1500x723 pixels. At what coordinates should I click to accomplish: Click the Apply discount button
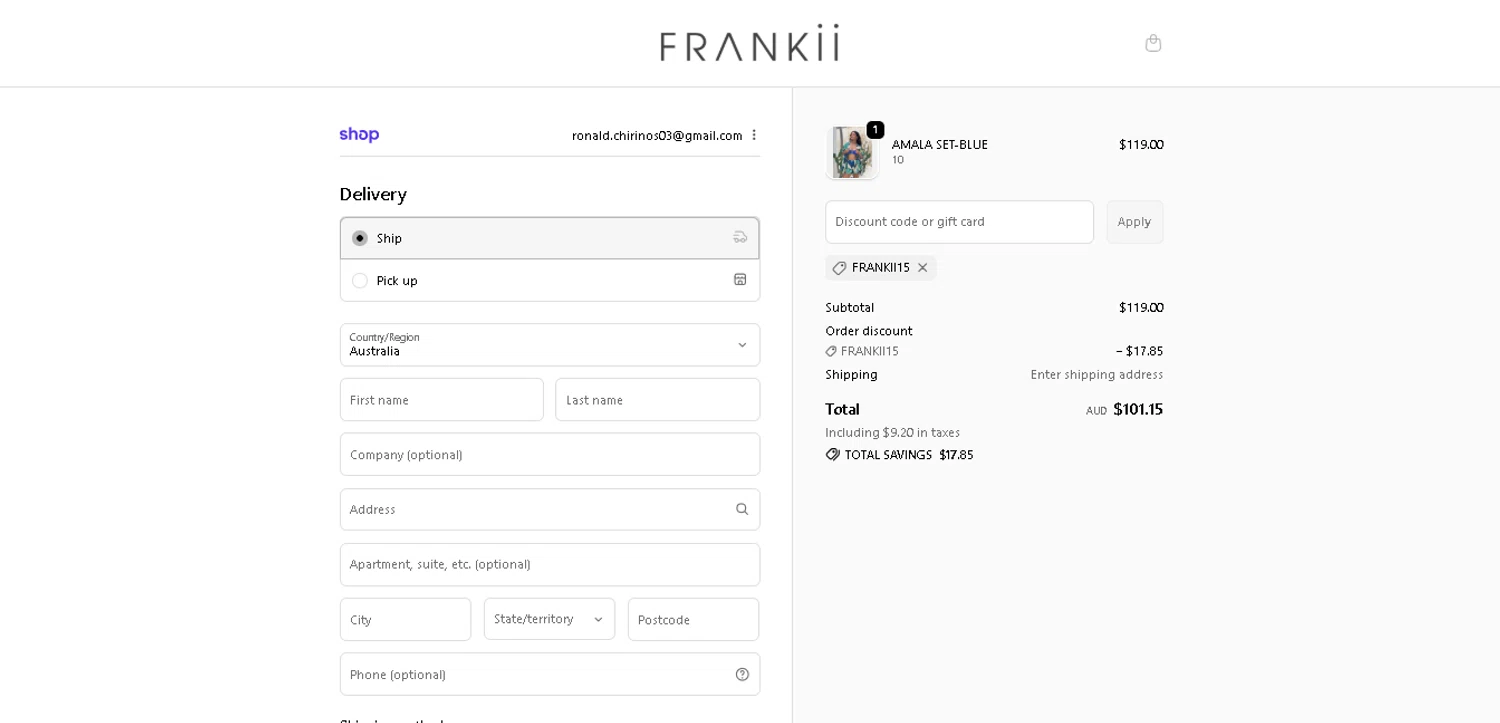point(1134,222)
